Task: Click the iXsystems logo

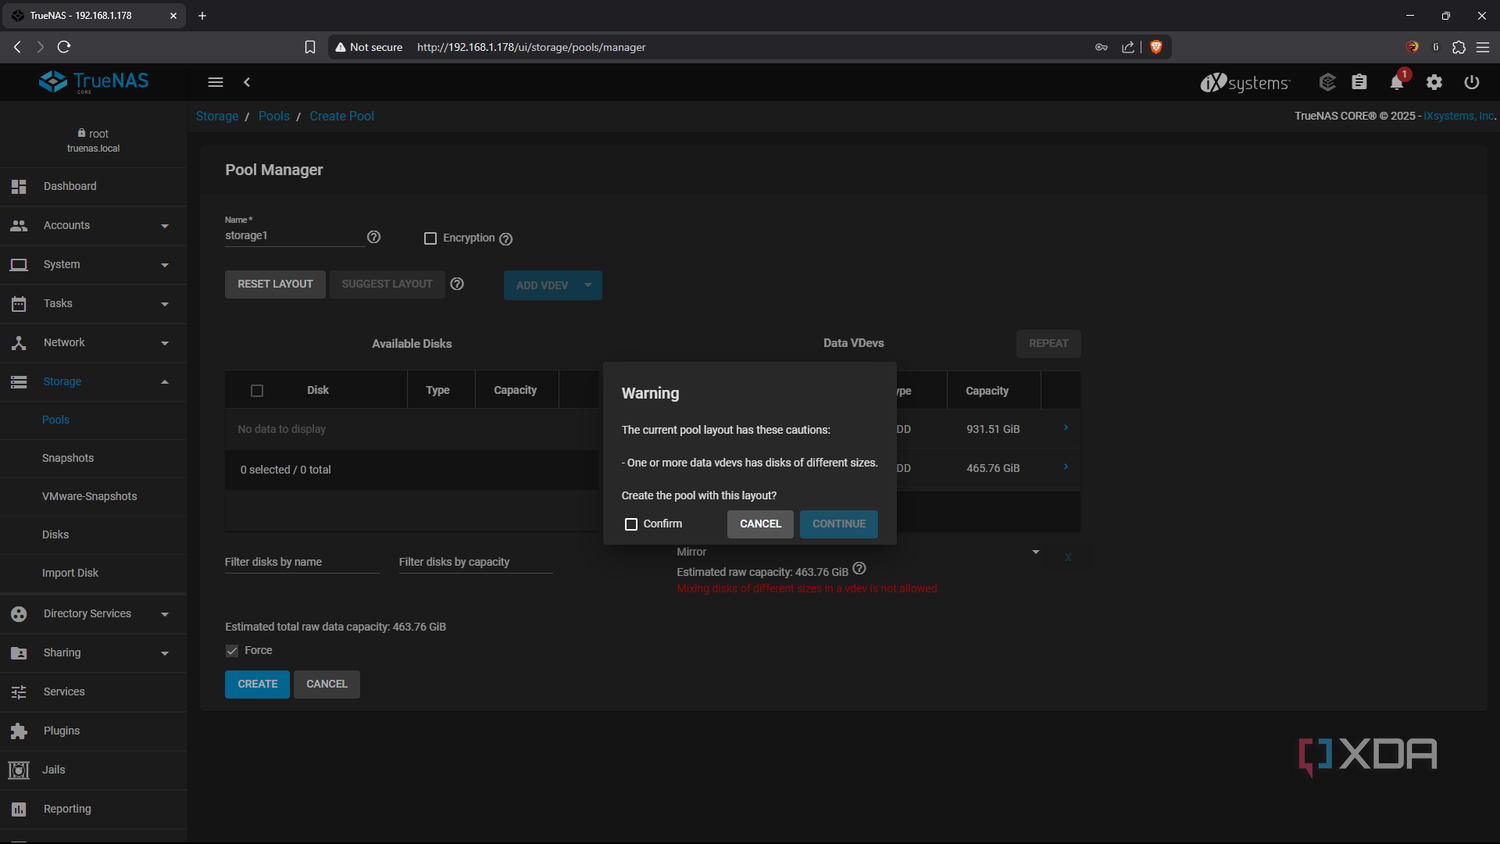Action: pyautogui.click(x=1245, y=82)
